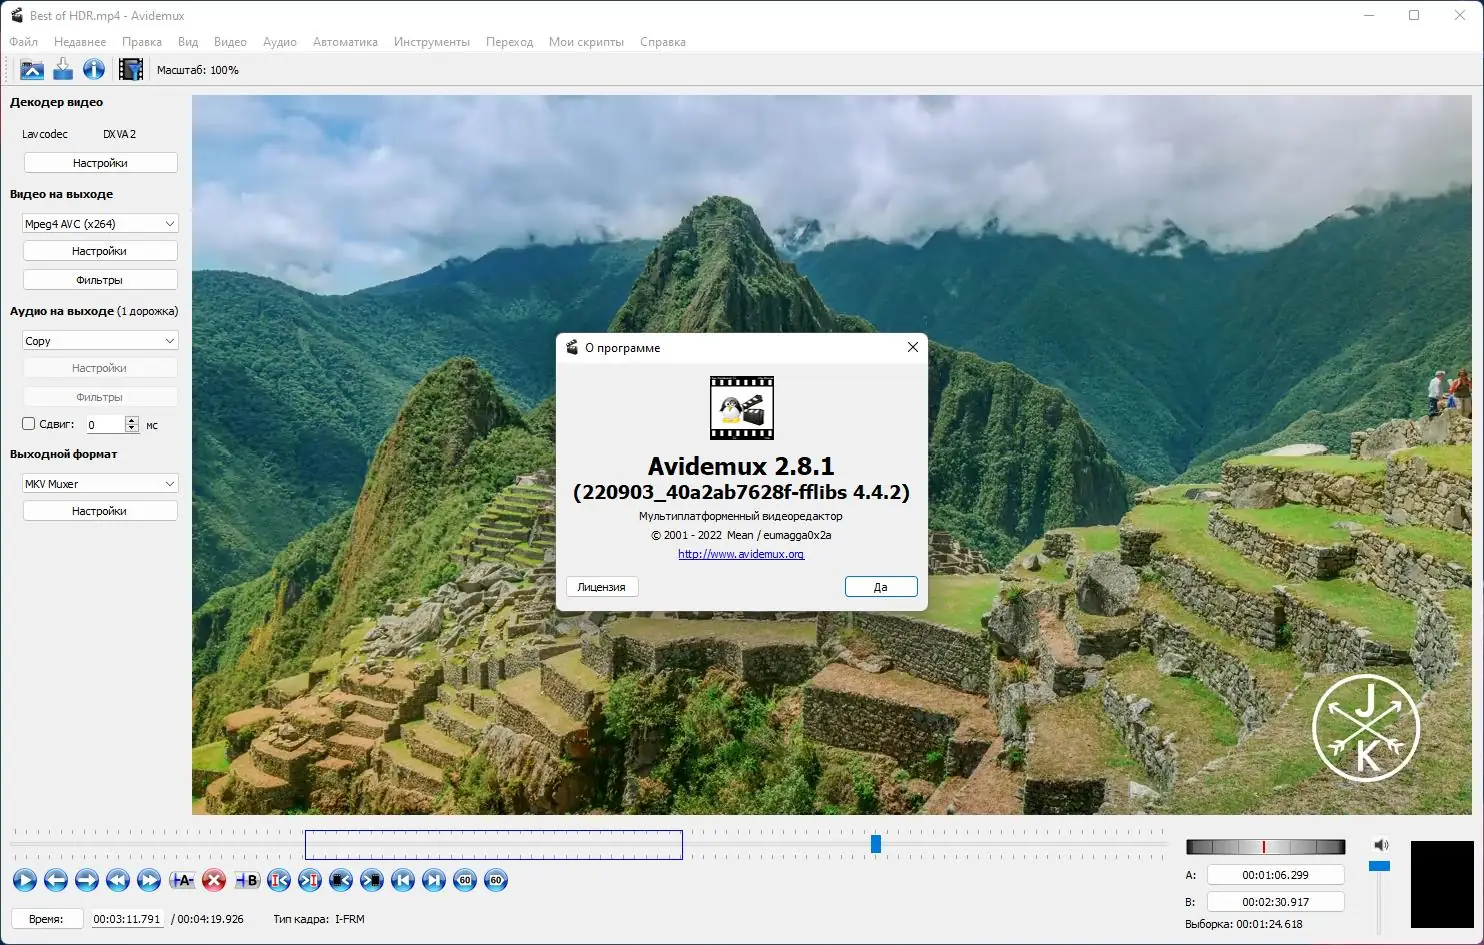Viewport: 1484px width, 945px height.
Task: View the Лицензия information
Action: click(x=601, y=587)
